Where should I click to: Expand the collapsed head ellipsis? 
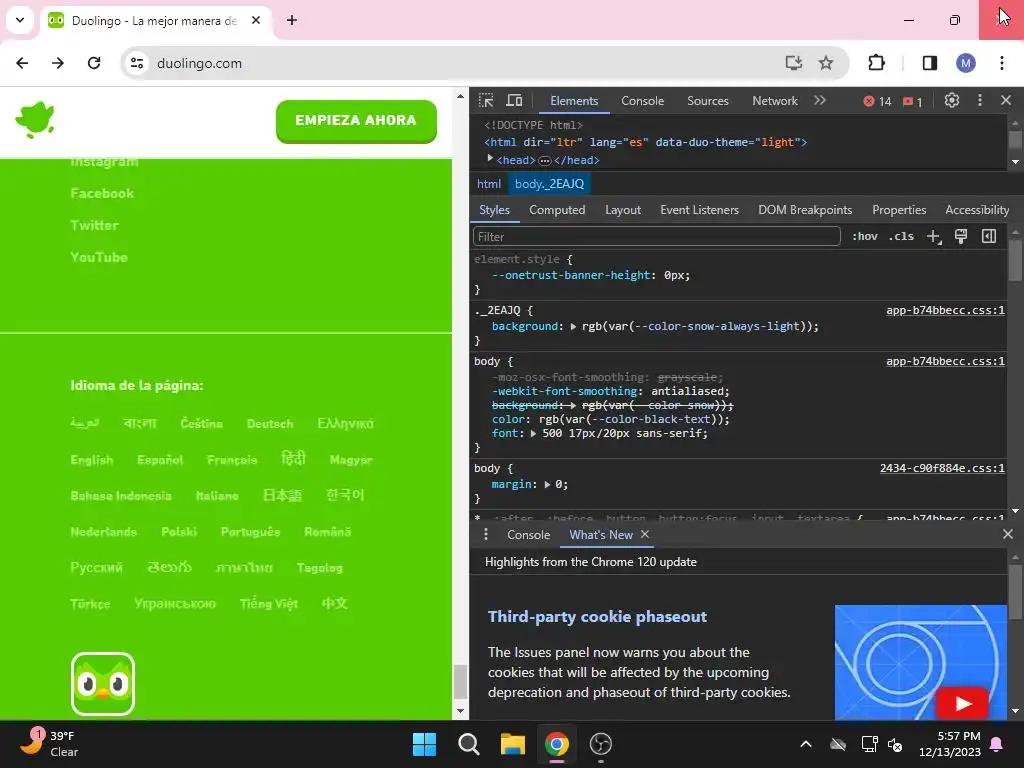click(545, 161)
